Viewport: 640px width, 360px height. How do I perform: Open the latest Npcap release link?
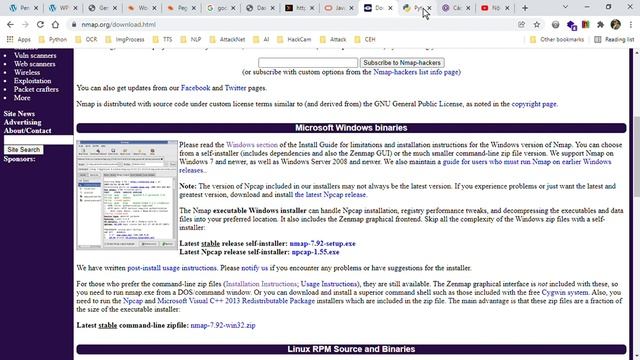point(330,194)
